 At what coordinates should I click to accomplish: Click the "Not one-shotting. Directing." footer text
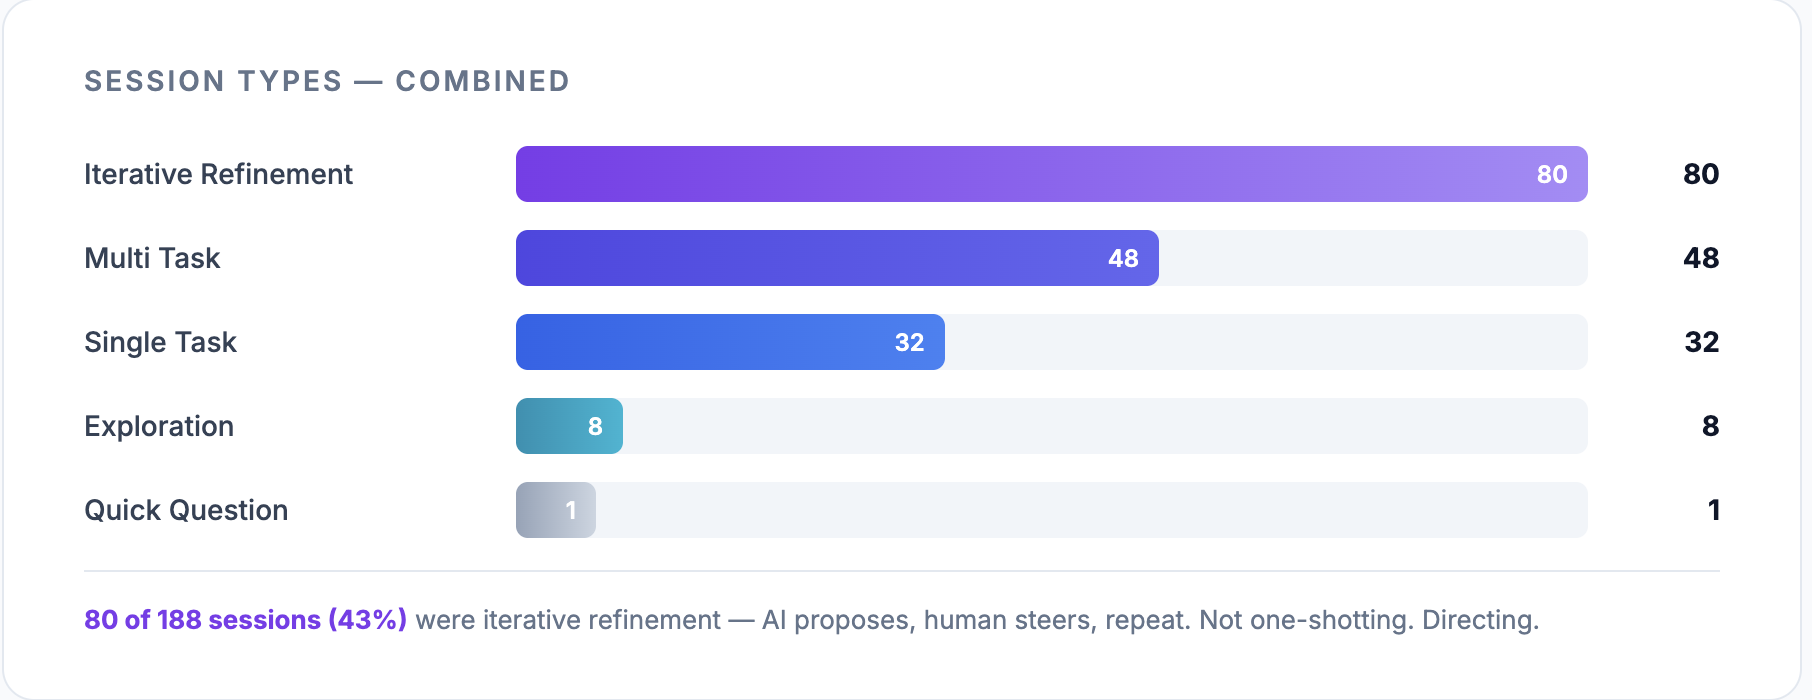coord(1368,620)
